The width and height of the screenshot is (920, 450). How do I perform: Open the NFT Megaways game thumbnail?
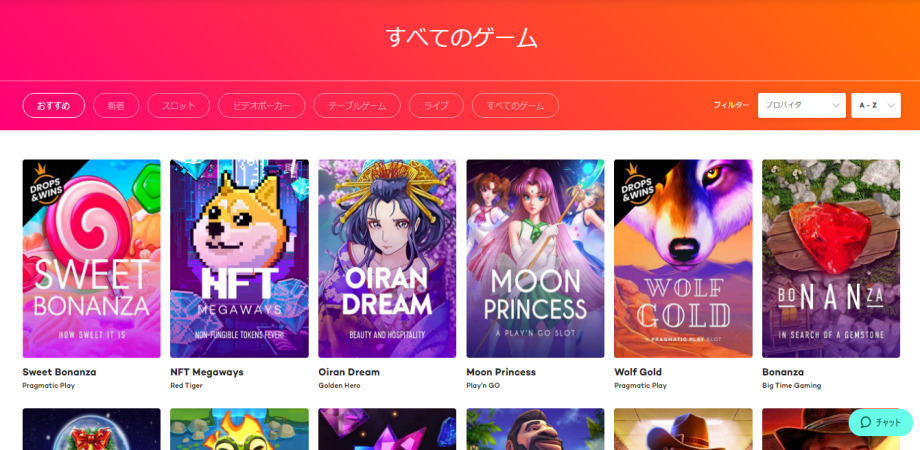pyautogui.click(x=239, y=259)
